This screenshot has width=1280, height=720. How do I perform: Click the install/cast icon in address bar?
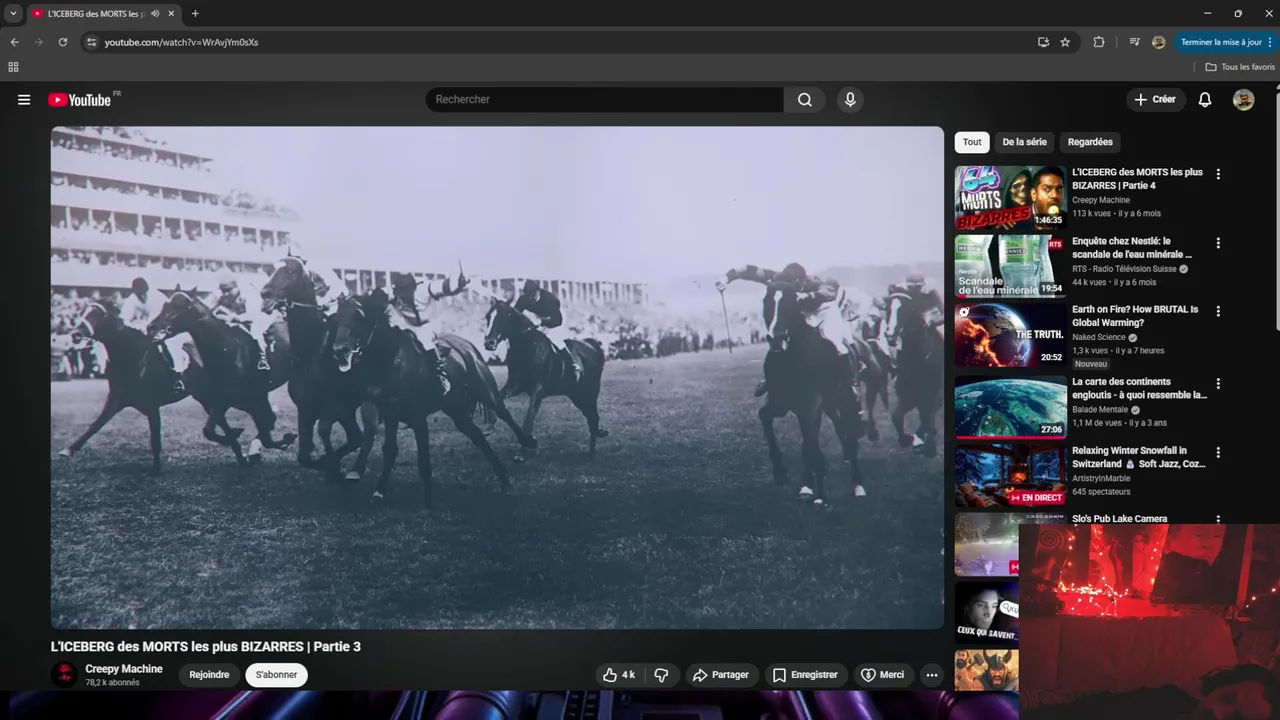click(1043, 42)
